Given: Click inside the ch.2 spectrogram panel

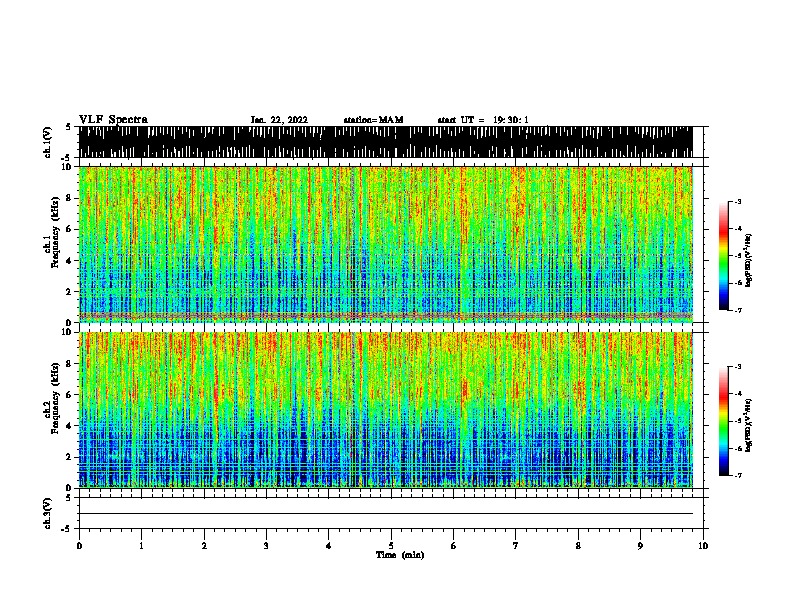Looking at the screenshot, I should [x=385, y=410].
